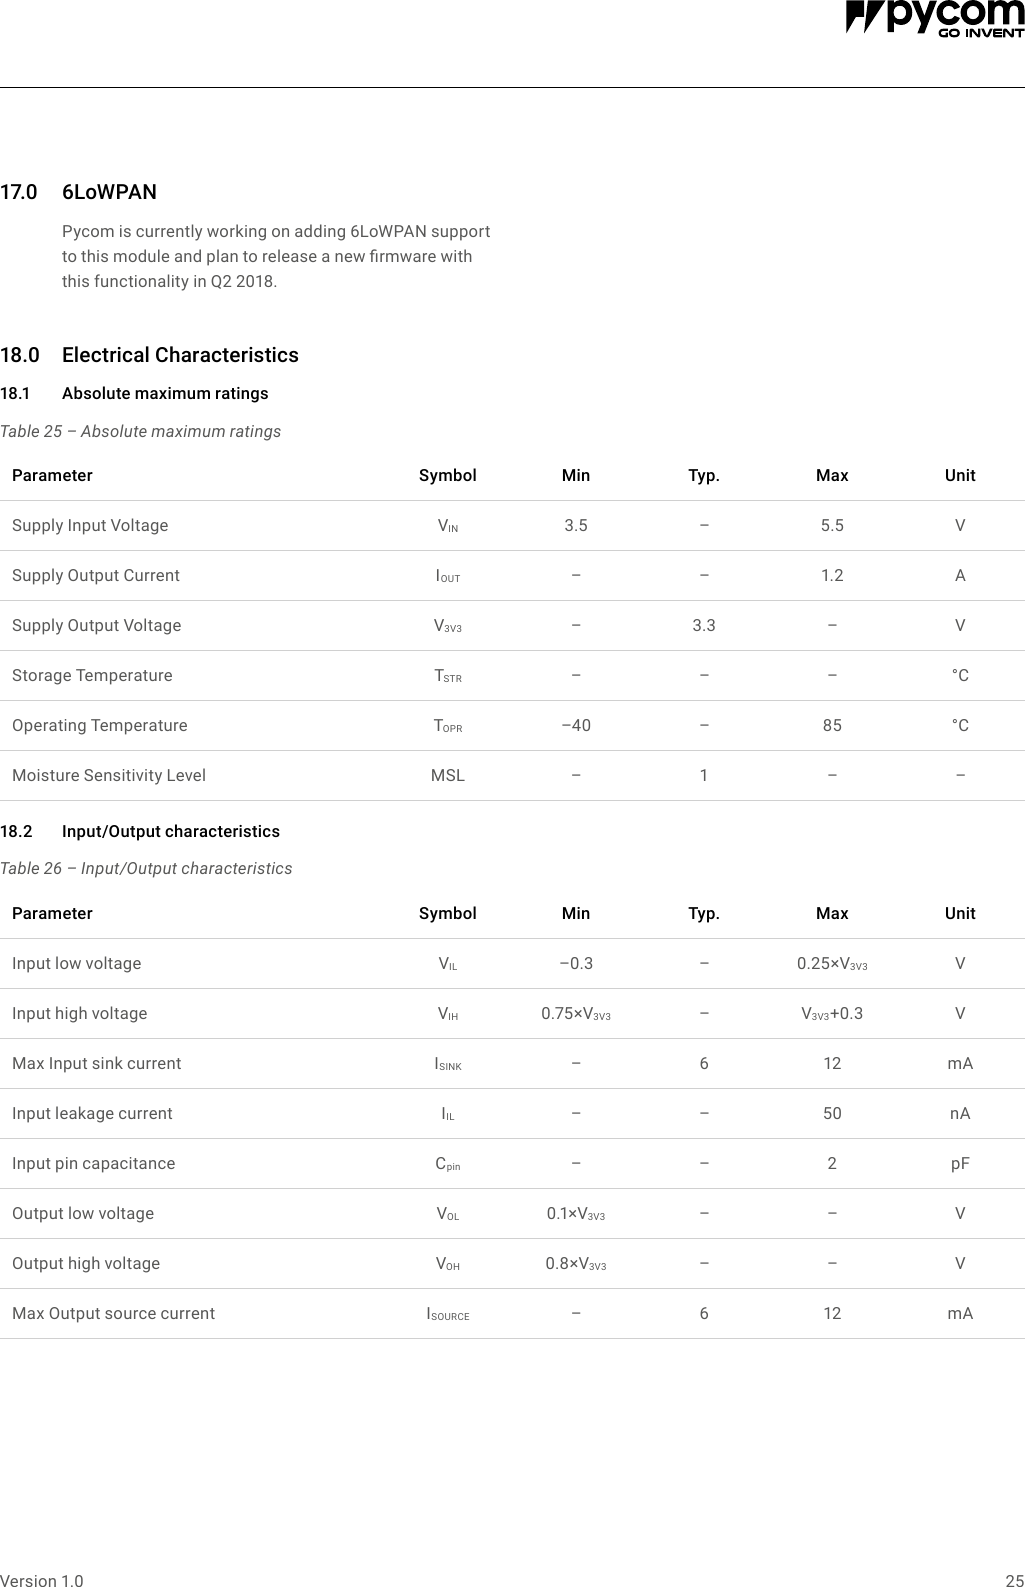Click the Table 25 caption text
The image size is (1025, 1587).
pos(140,431)
